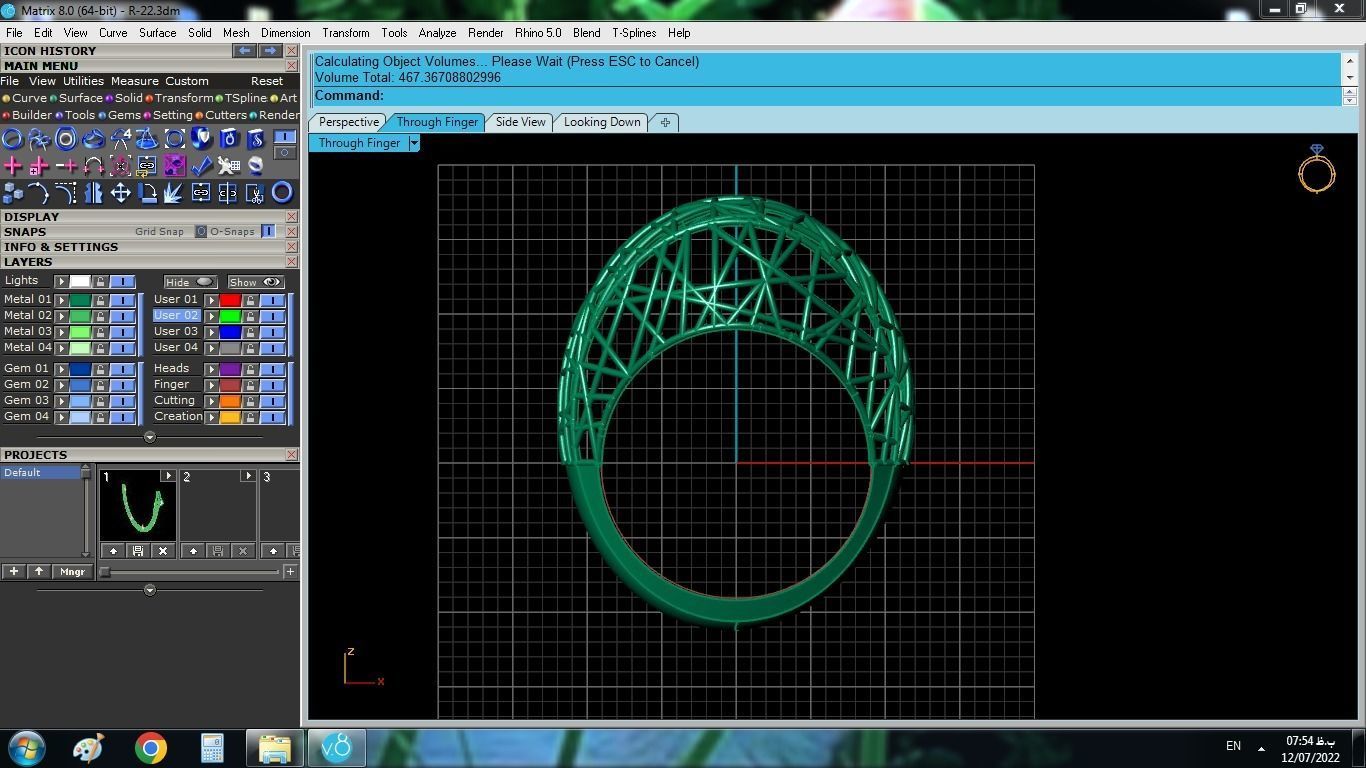This screenshot has height=768, width=1366.
Task: Toggle O-Snaps on/off switch
Action: [268, 231]
